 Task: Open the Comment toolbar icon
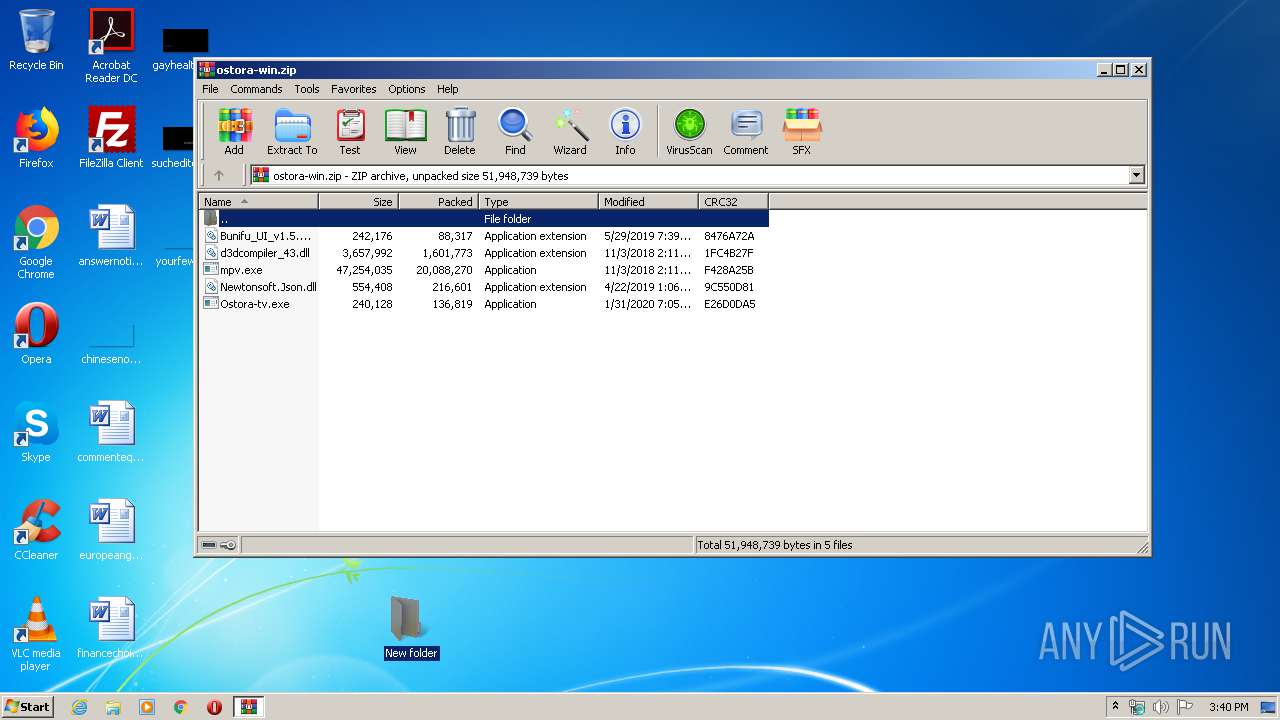pyautogui.click(x=746, y=132)
